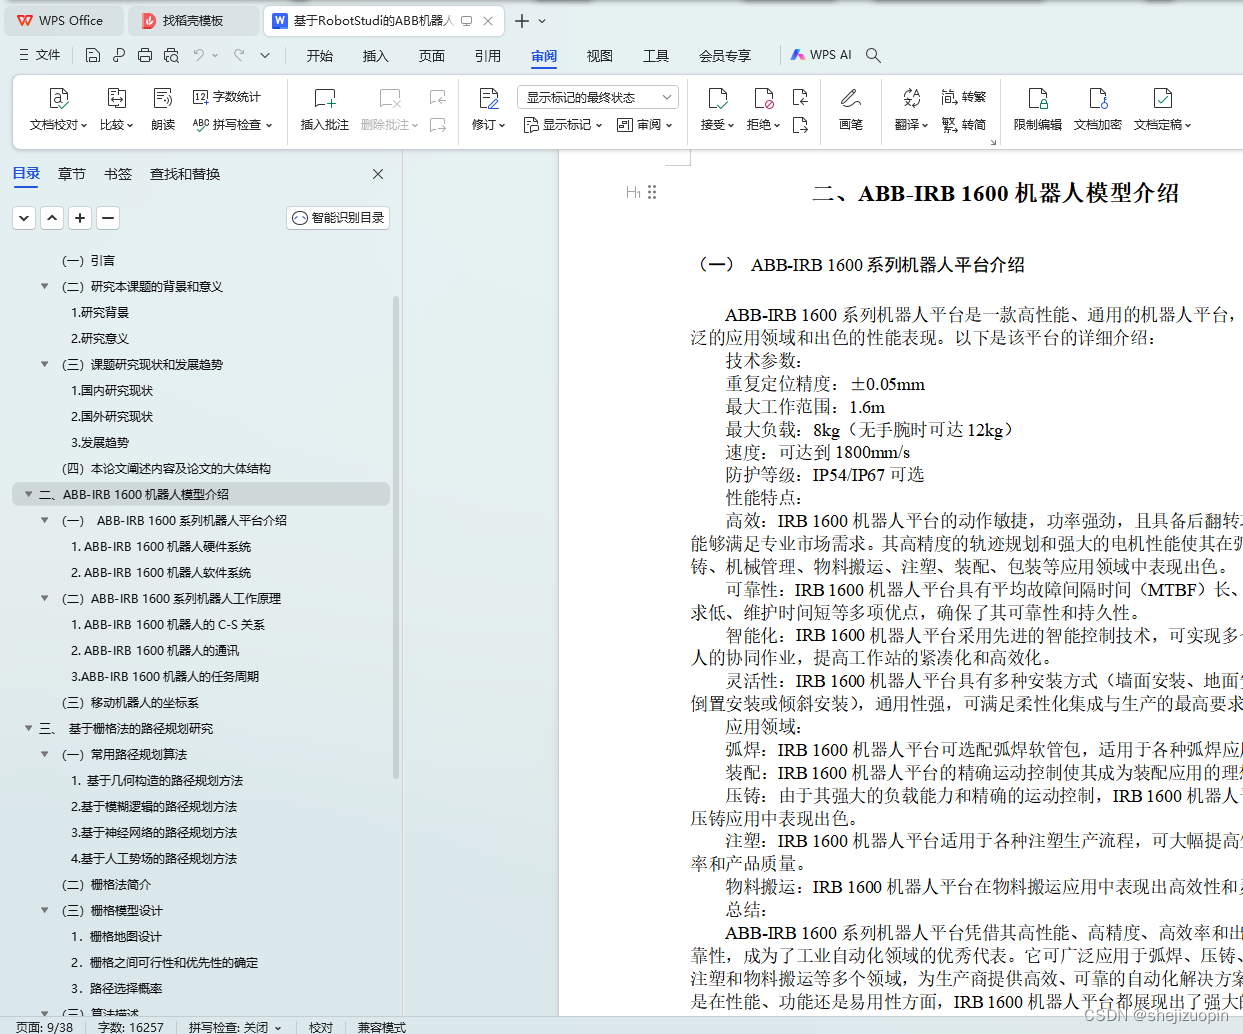This screenshot has height=1034, width=1243.
Task: Open the 显示标记的最终状态 dropdown
Action: click(x=598, y=97)
